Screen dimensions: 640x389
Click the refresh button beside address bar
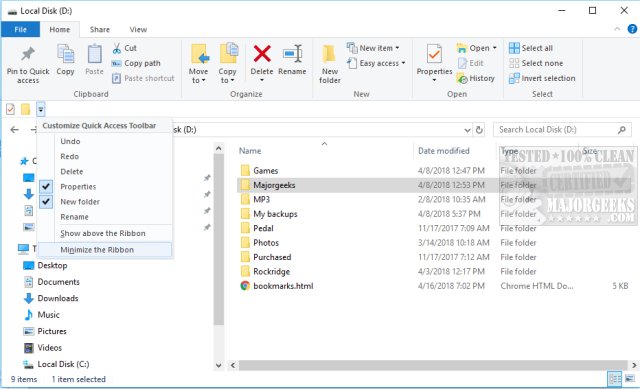479,130
